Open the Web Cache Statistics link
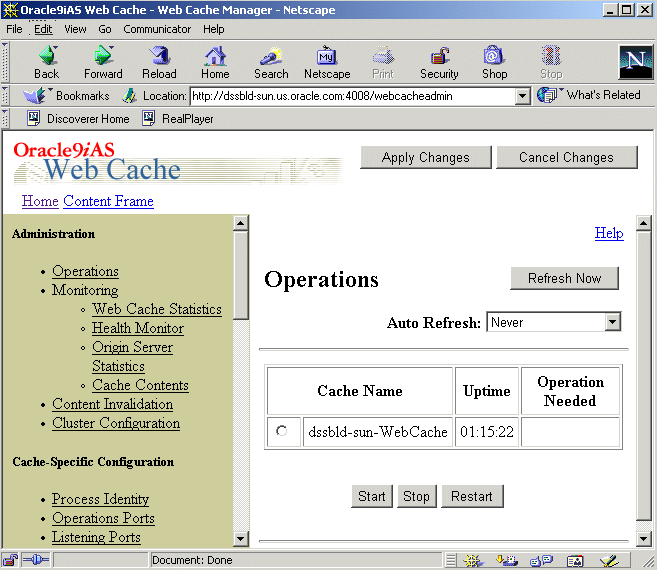Screen dimensions: 657x570 point(157,309)
